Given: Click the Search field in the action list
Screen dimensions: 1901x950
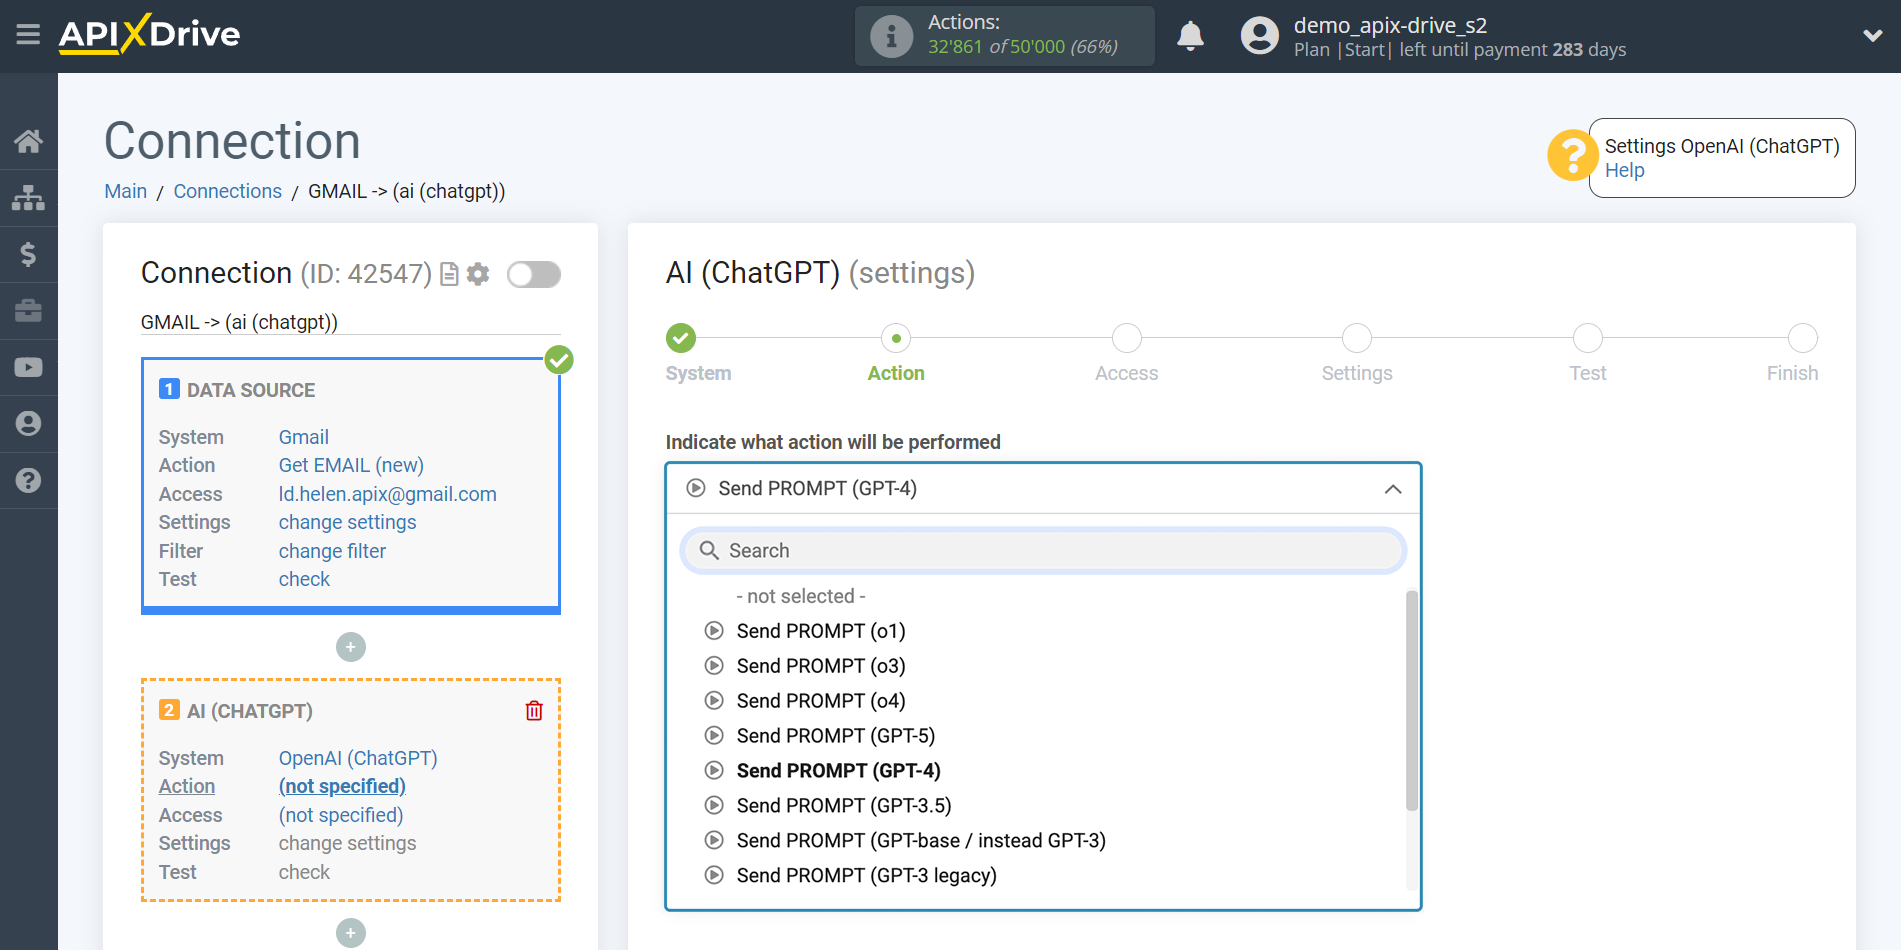Looking at the screenshot, I should [x=1042, y=550].
